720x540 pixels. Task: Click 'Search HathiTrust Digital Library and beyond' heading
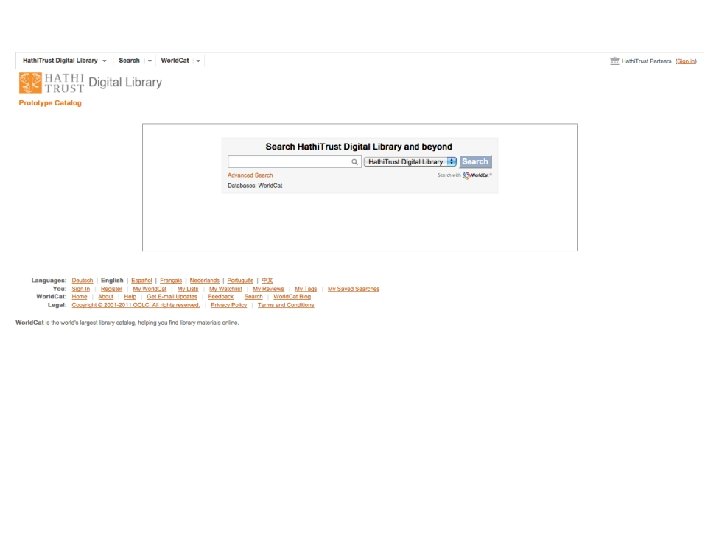359,147
